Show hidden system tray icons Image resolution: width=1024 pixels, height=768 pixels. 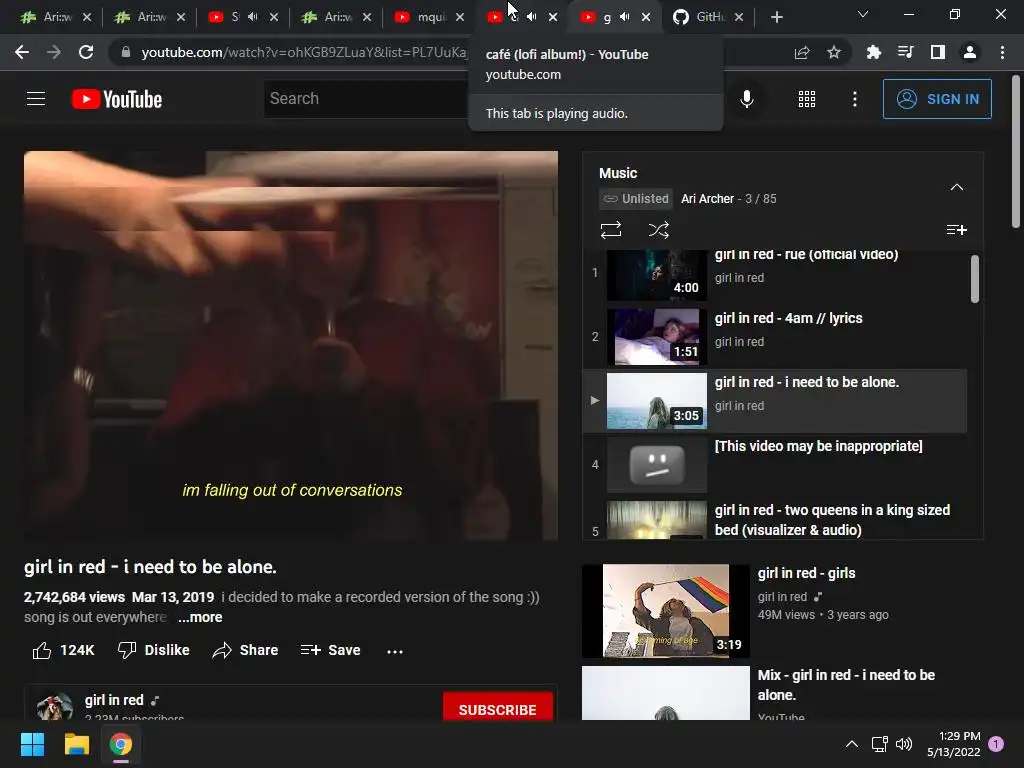852,744
